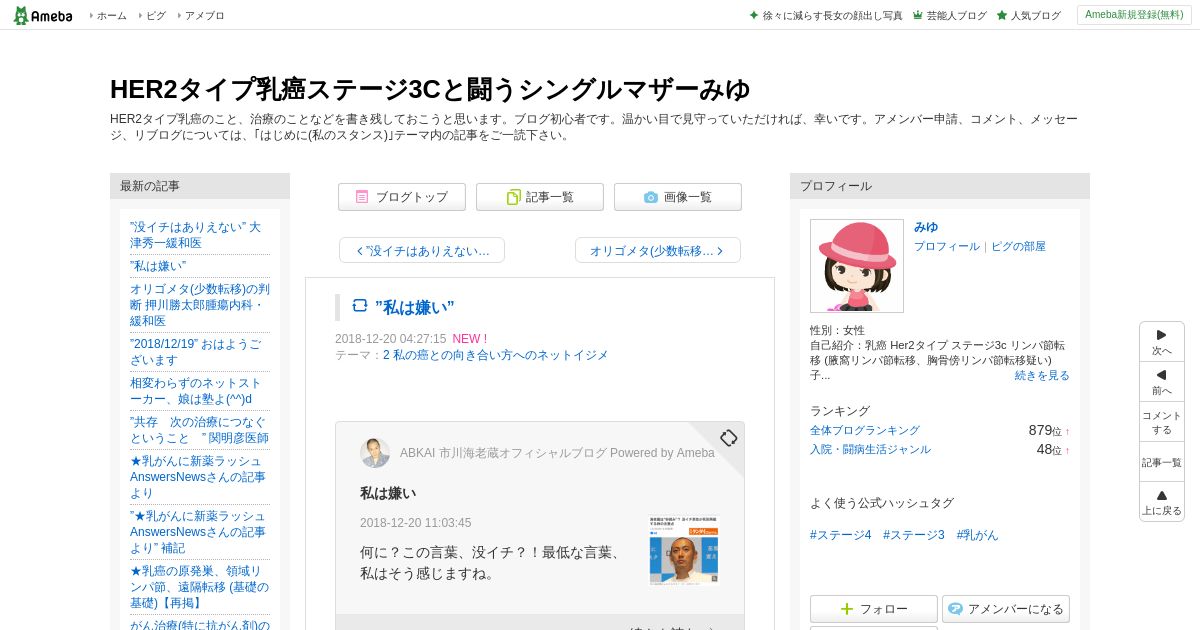The image size is (1200, 630).
Task: Open 人気ブログ star link
Action: click(x=1028, y=16)
